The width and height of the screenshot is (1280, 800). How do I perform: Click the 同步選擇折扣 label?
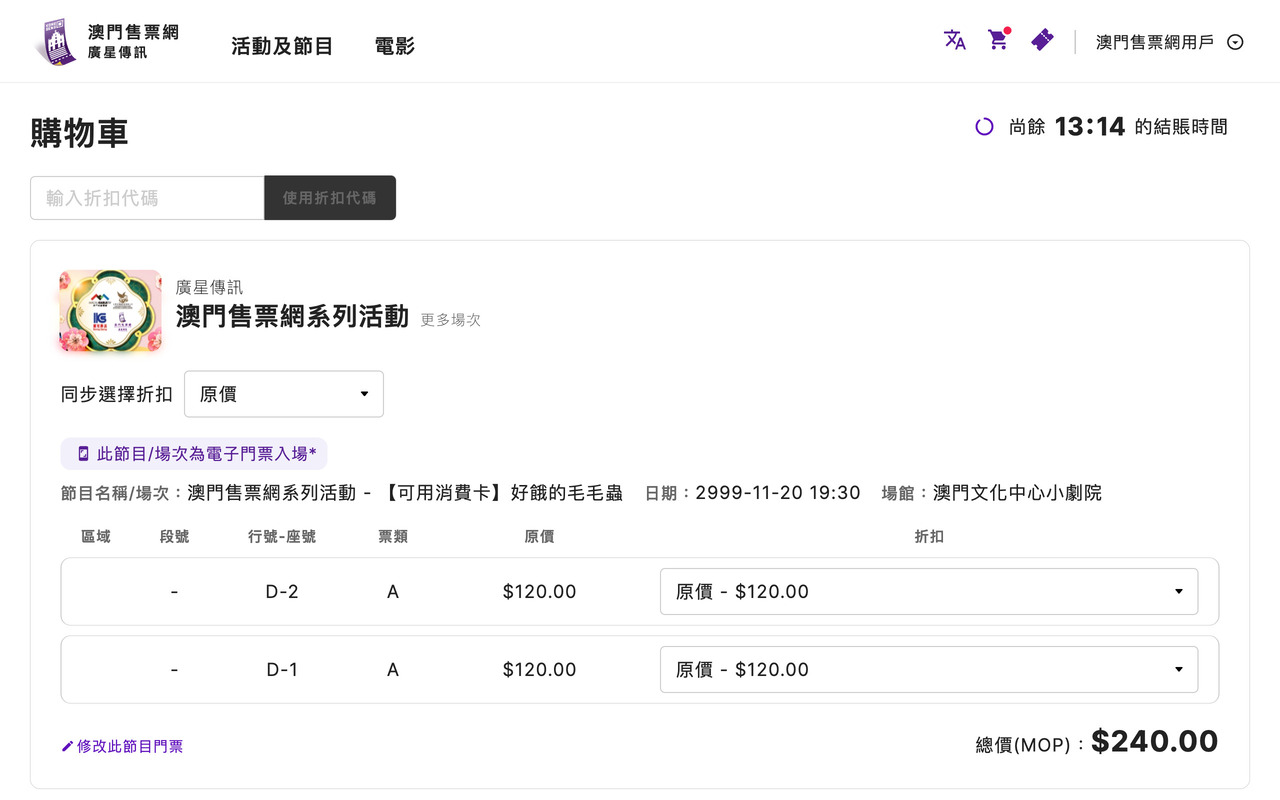117,394
